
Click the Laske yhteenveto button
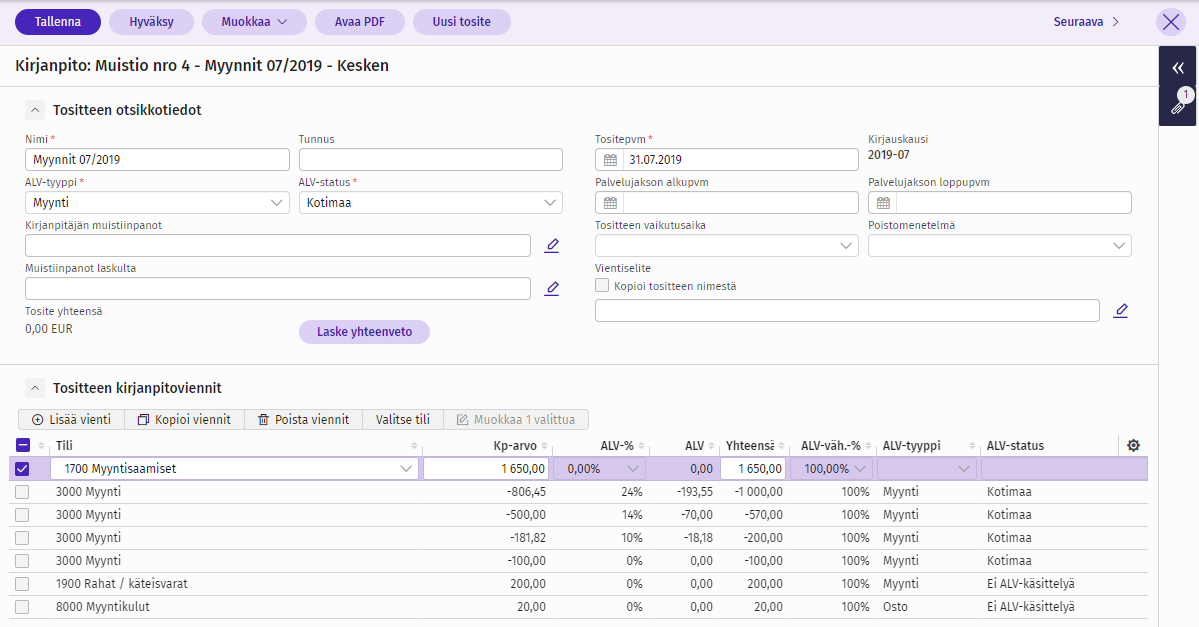point(364,332)
